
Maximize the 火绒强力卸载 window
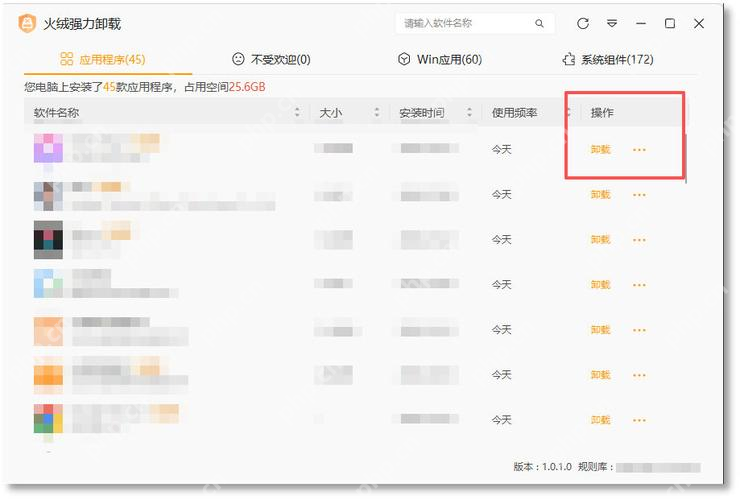click(670, 23)
